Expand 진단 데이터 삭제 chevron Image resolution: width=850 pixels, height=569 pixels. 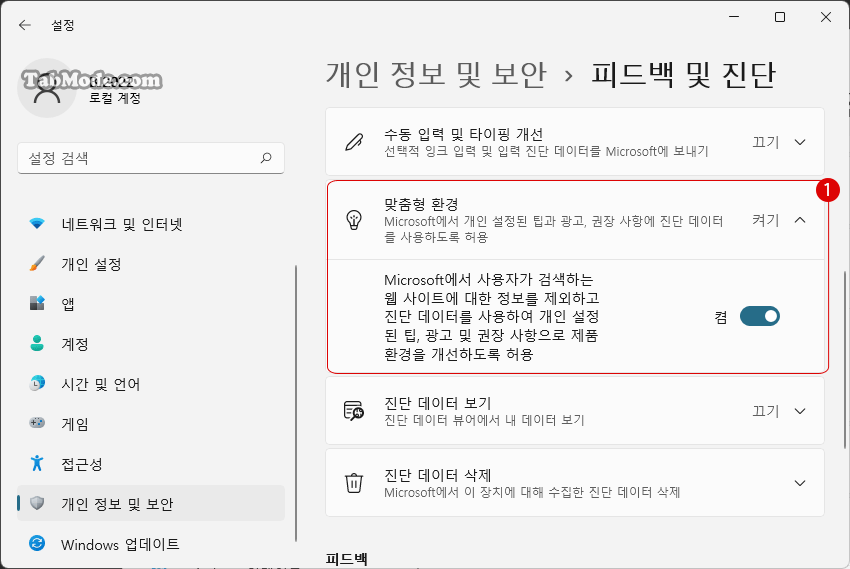click(800, 482)
